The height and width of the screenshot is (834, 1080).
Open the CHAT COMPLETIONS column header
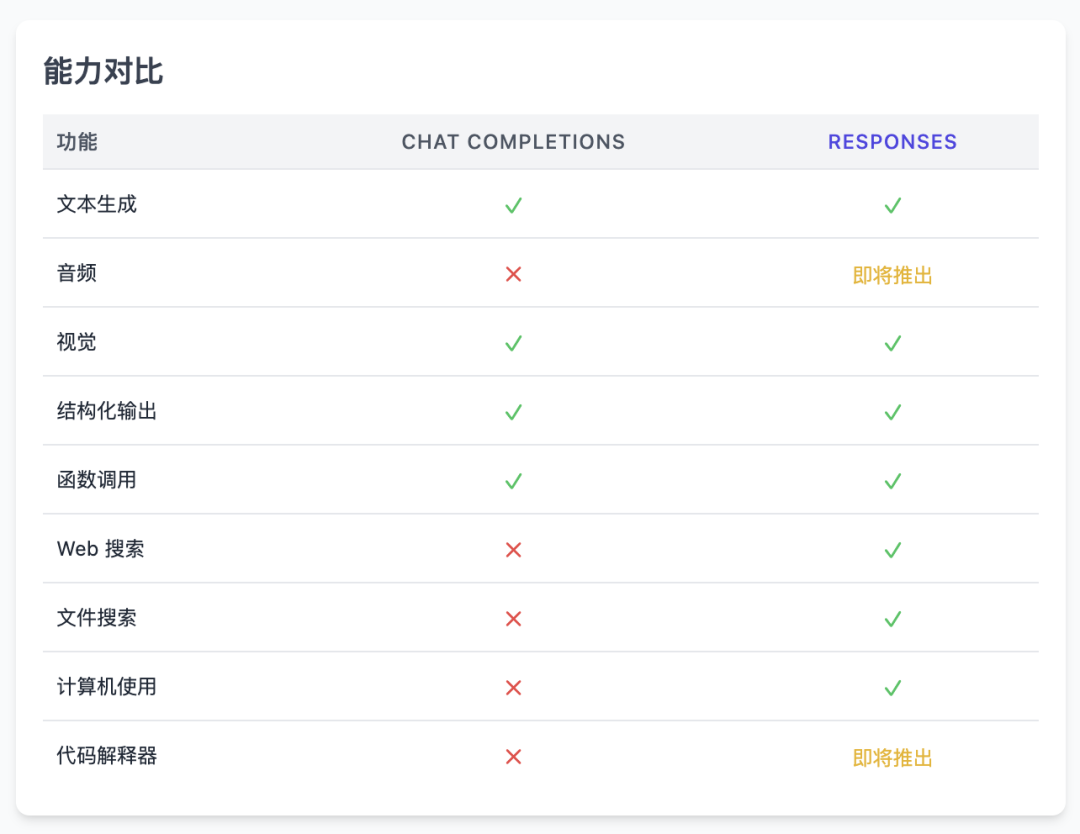513,142
